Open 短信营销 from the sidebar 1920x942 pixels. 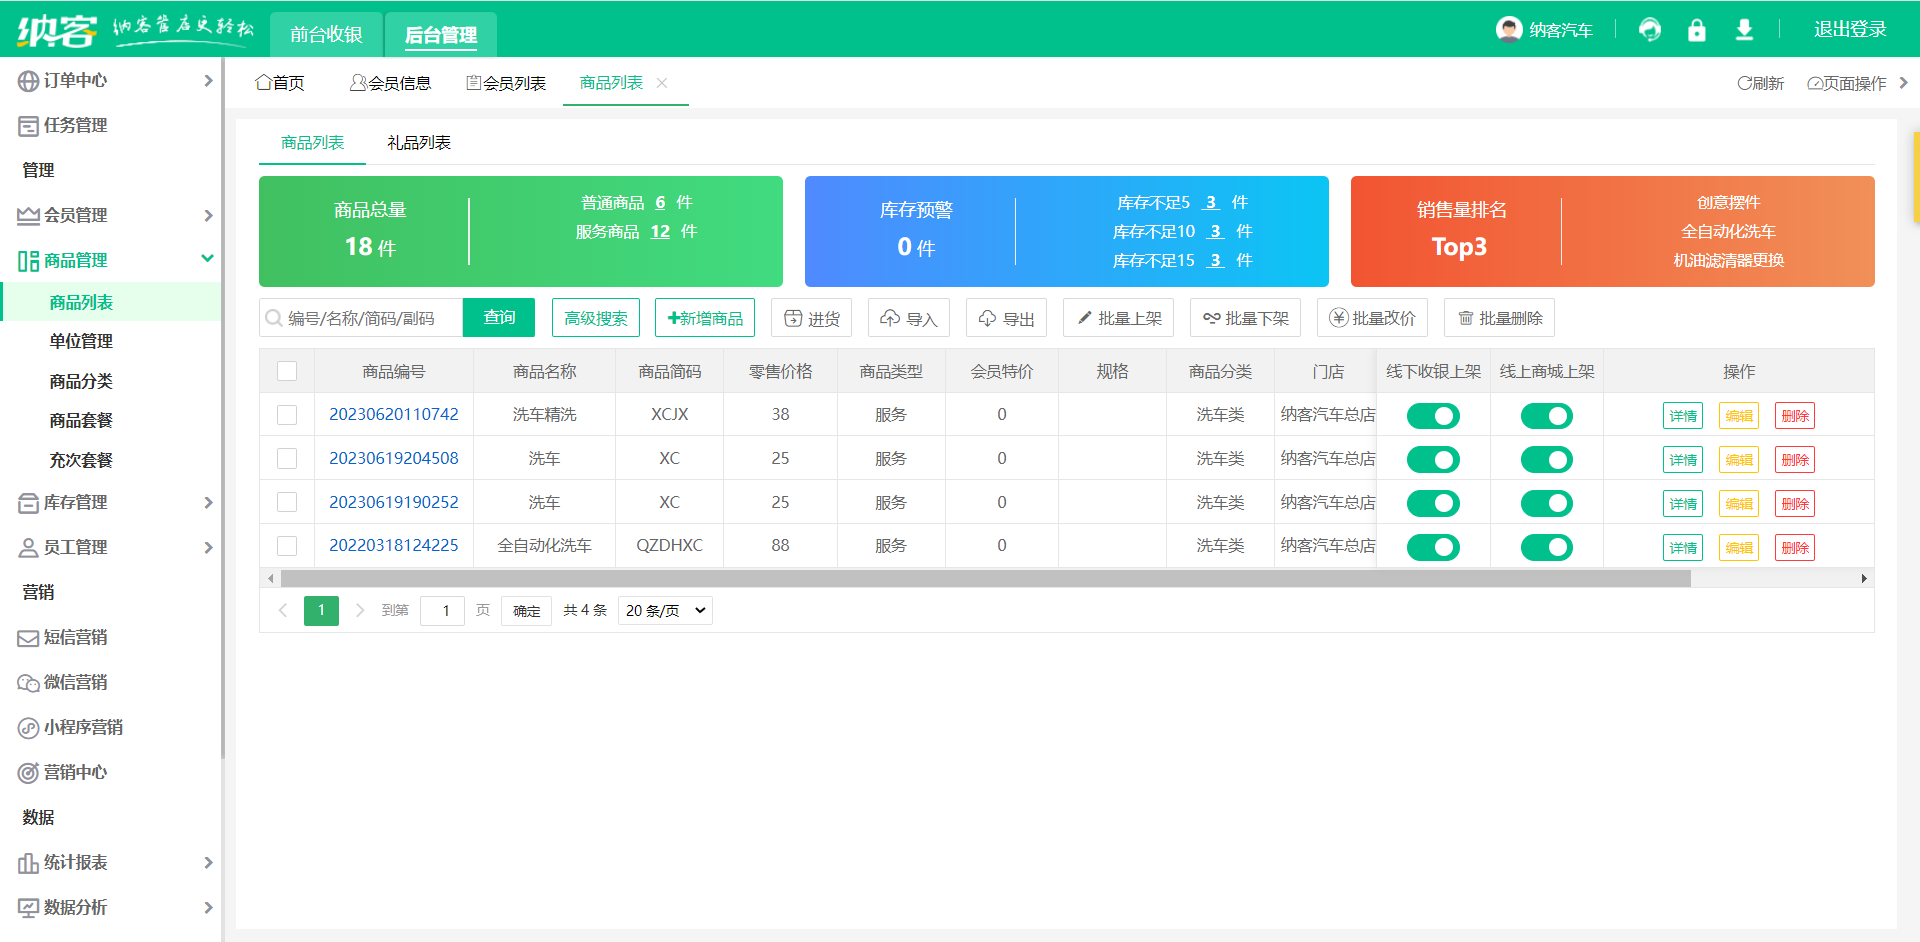click(74, 637)
